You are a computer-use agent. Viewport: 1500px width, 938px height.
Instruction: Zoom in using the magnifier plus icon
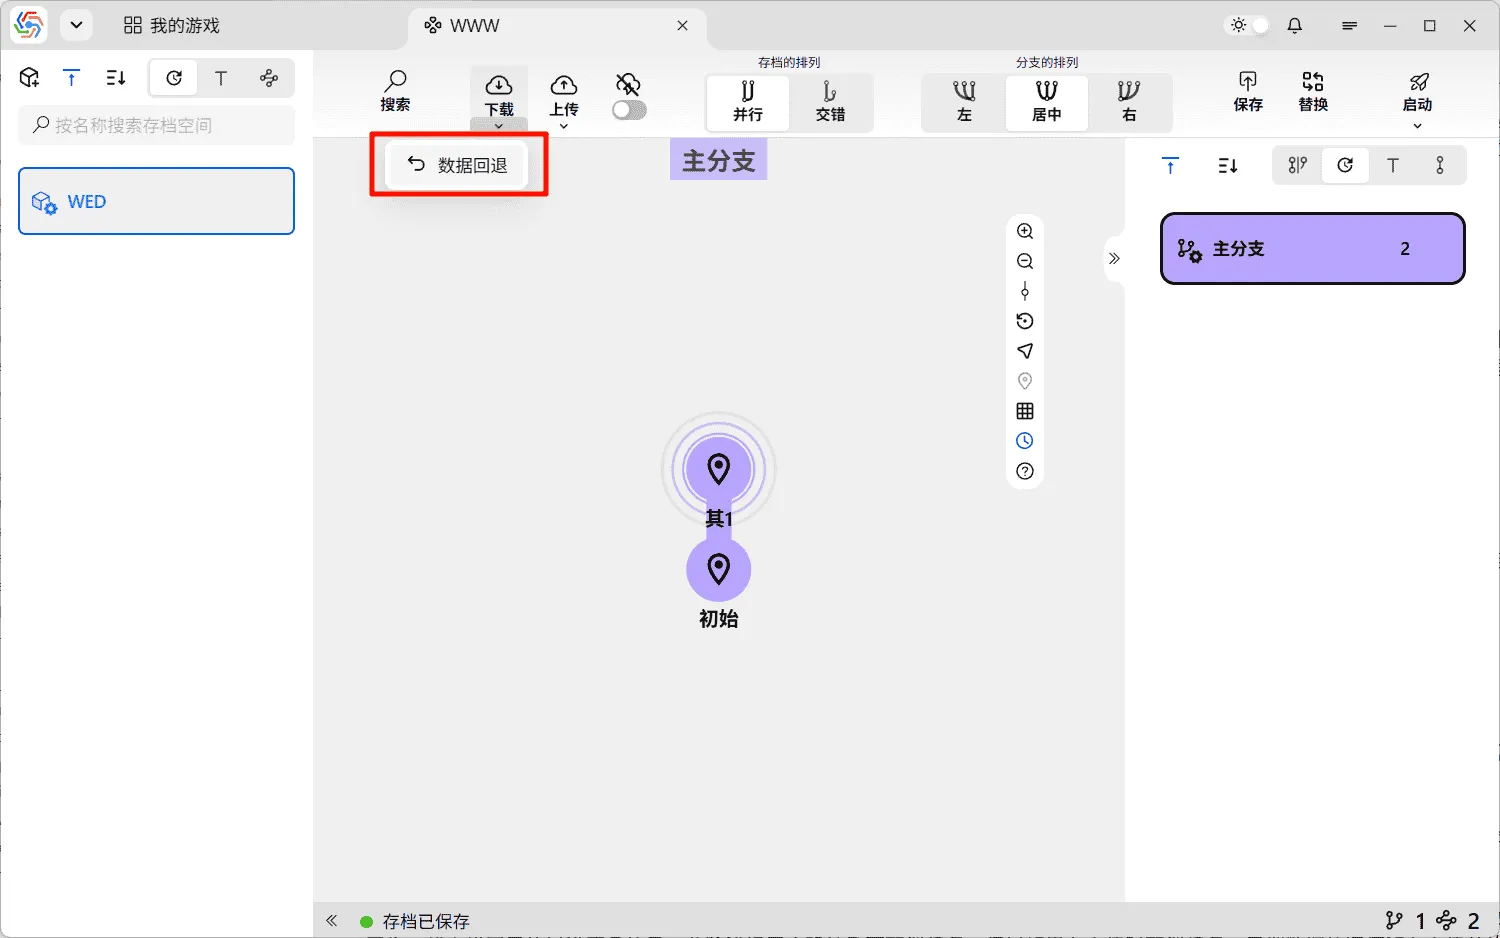pyautogui.click(x=1024, y=230)
